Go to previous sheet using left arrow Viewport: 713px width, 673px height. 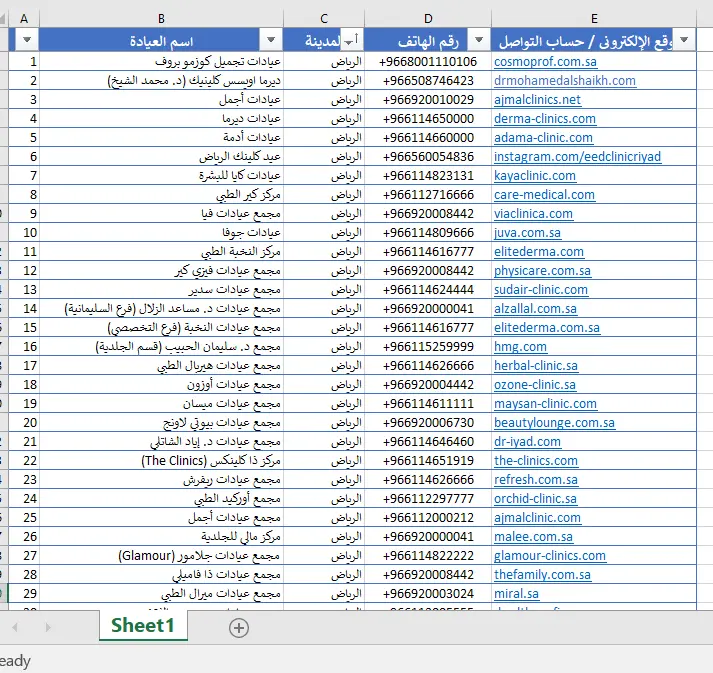click(x=15, y=628)
